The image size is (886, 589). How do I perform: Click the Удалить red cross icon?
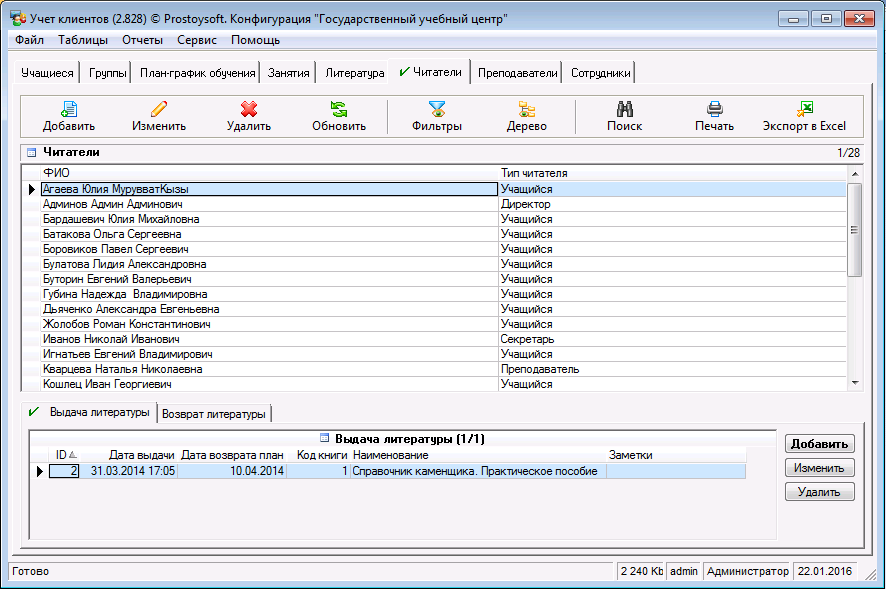[249, 110]
